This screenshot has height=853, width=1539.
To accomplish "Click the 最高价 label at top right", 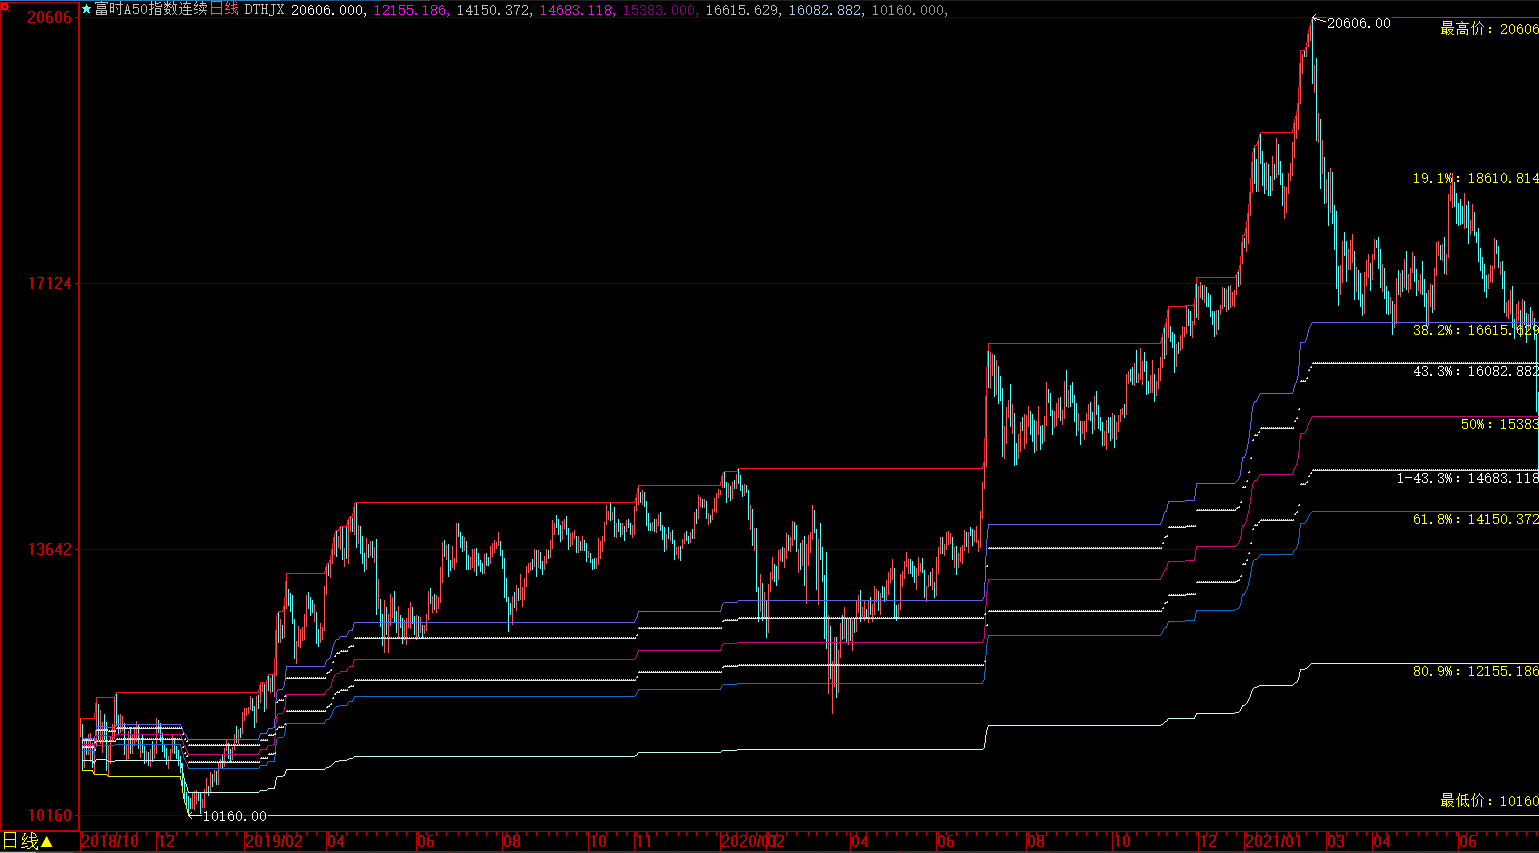I will pos(1489,29).
